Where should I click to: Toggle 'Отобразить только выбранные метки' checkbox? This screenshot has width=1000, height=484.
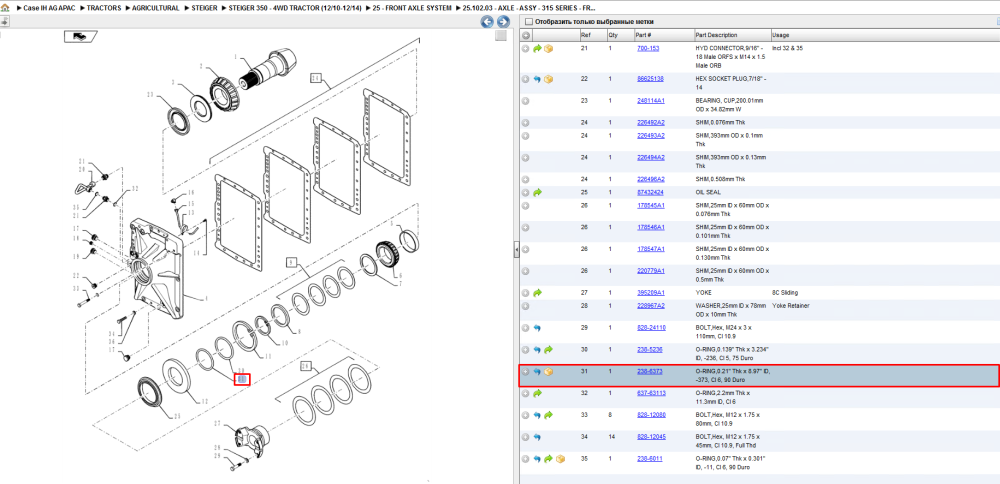(x=527, y=22)
